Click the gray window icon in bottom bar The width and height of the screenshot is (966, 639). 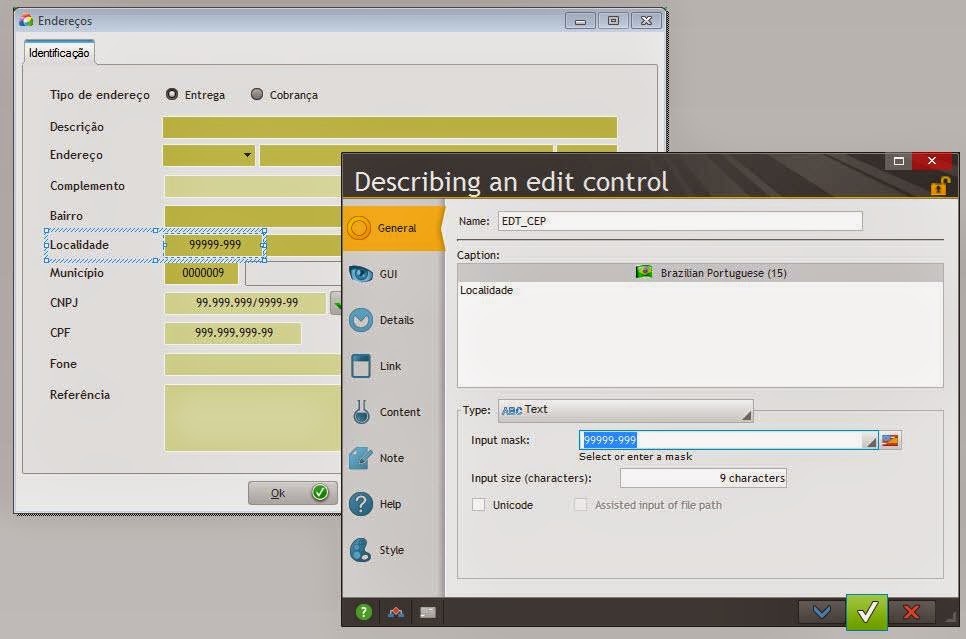coord(428,612)
